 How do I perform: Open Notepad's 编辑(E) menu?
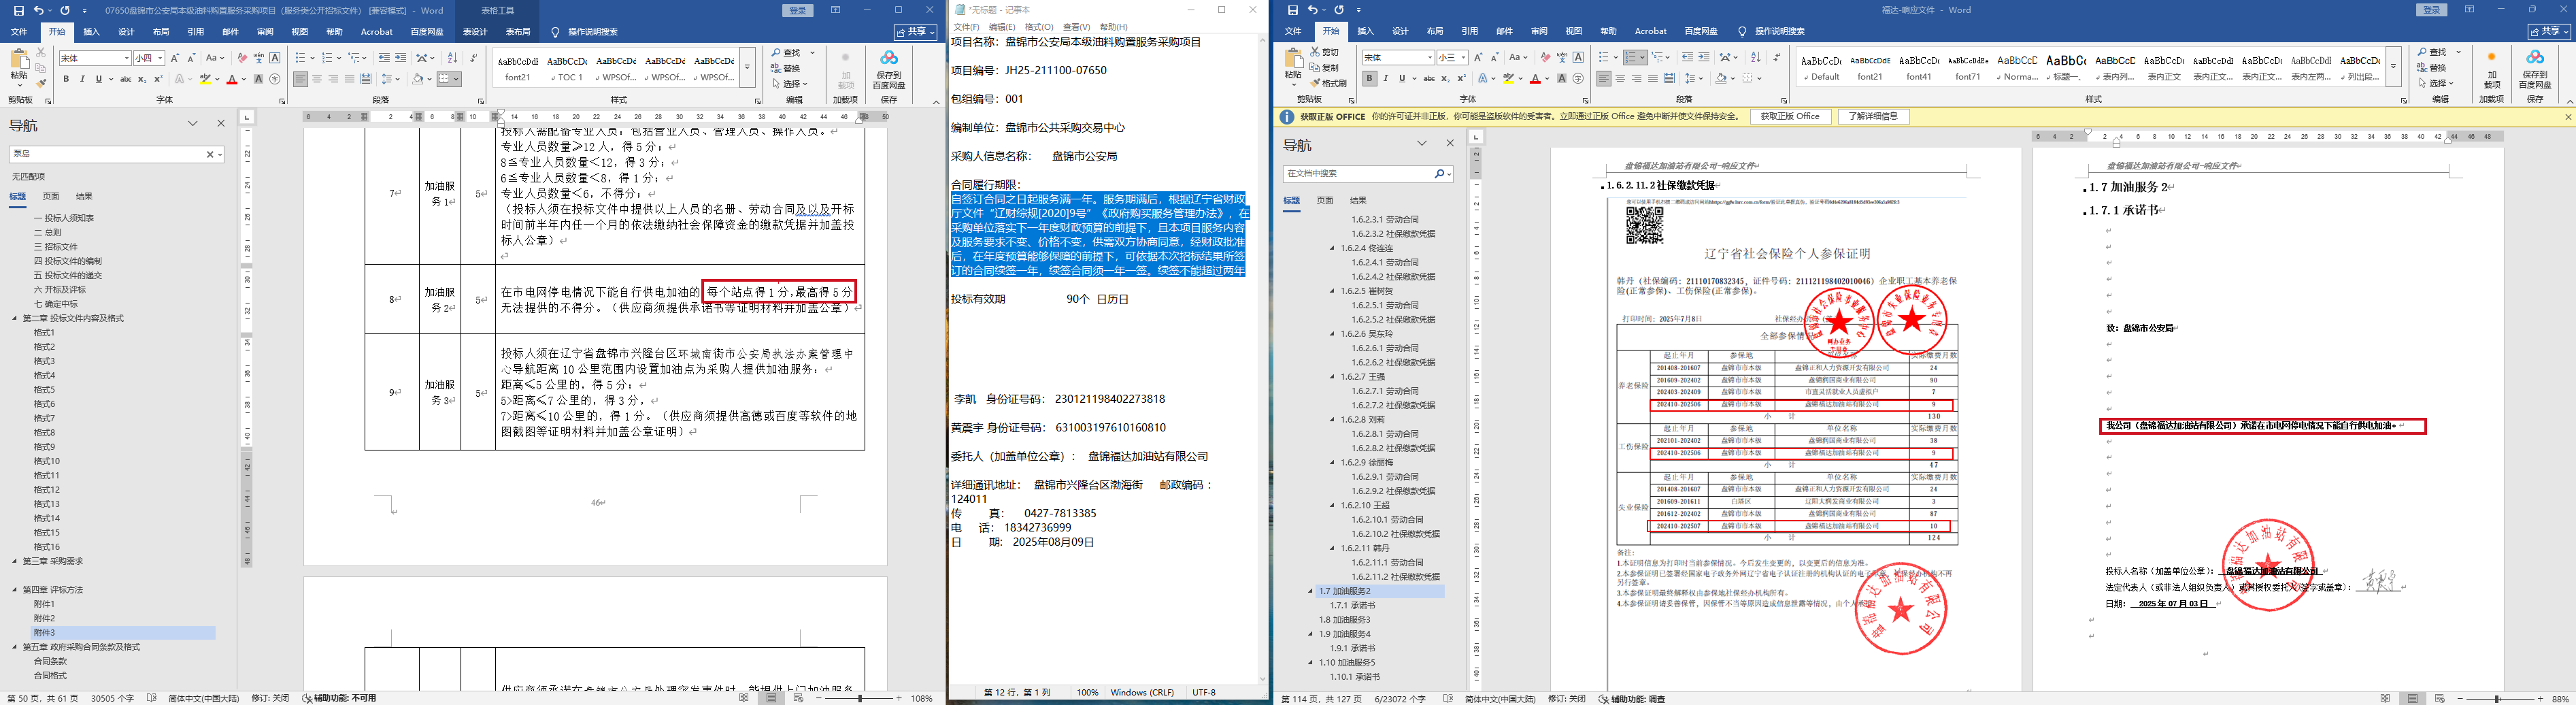(1001, 27)
